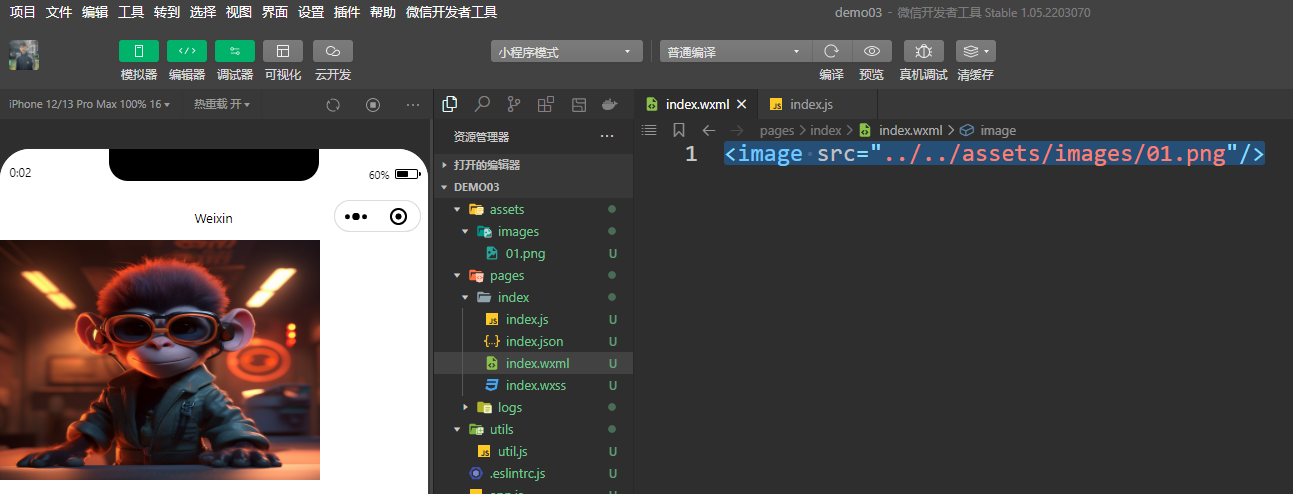Open 资源管理器 more actions ellipsis
Viewport: 1293px width, 494px height.
[607, 136]
